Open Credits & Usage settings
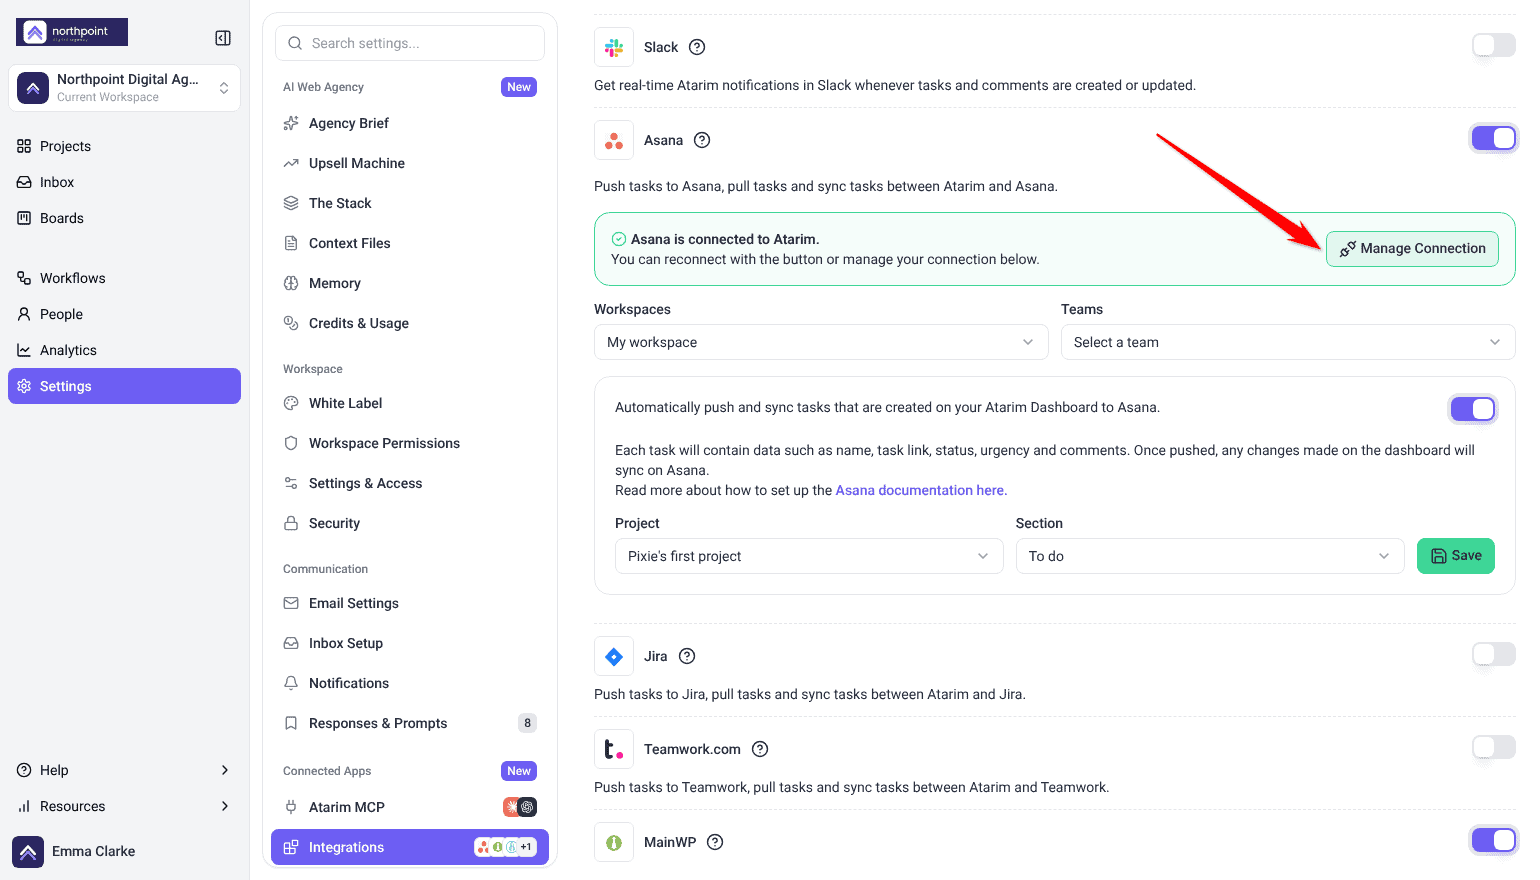 [410, 323]
